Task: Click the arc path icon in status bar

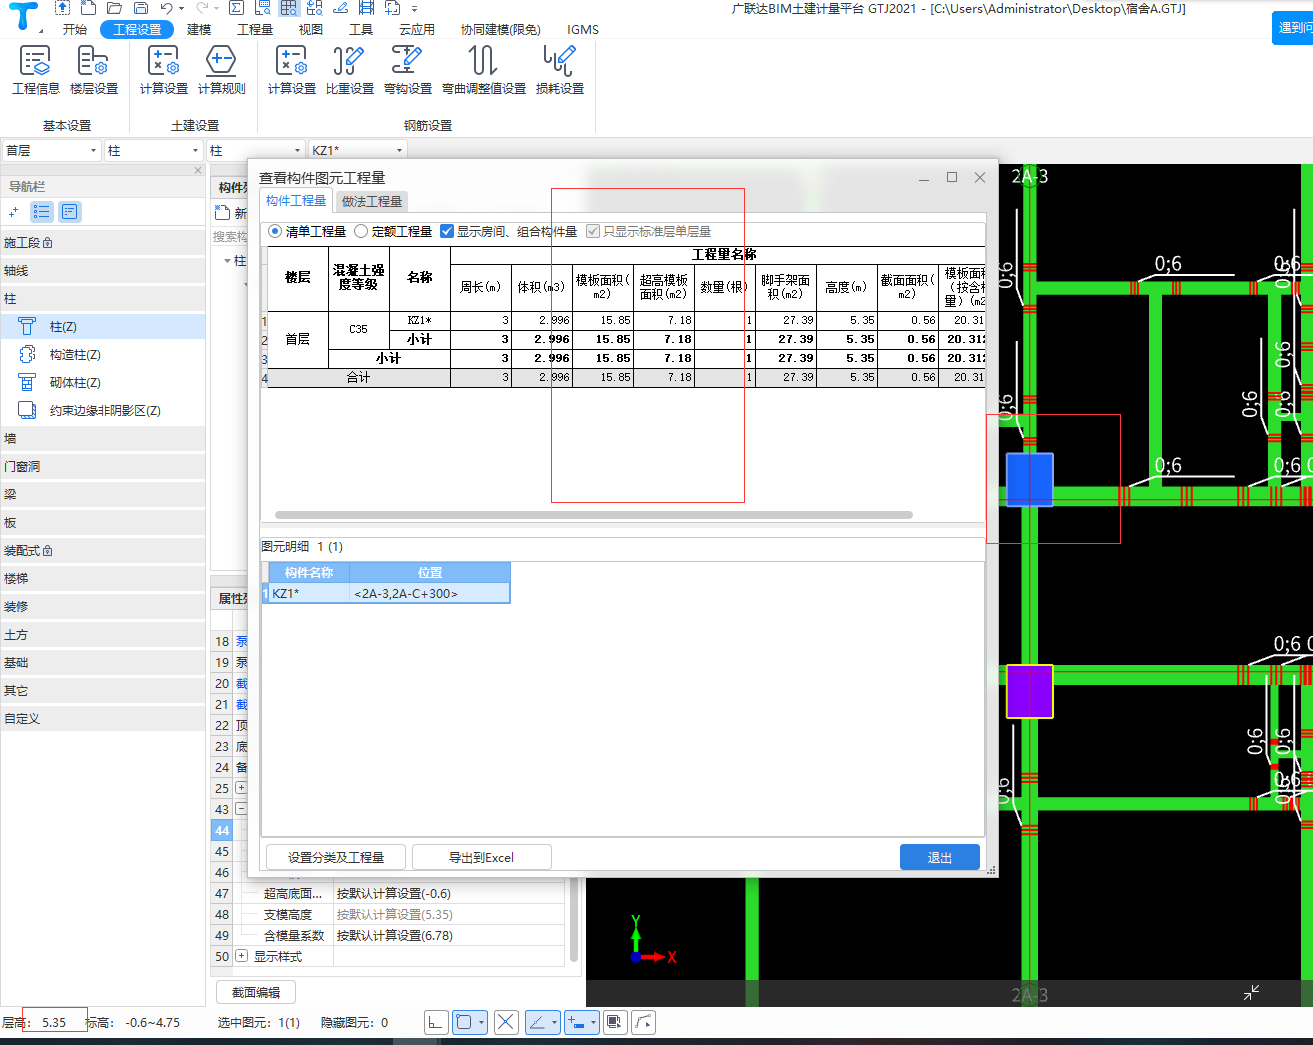Action: click(644, 1022)
